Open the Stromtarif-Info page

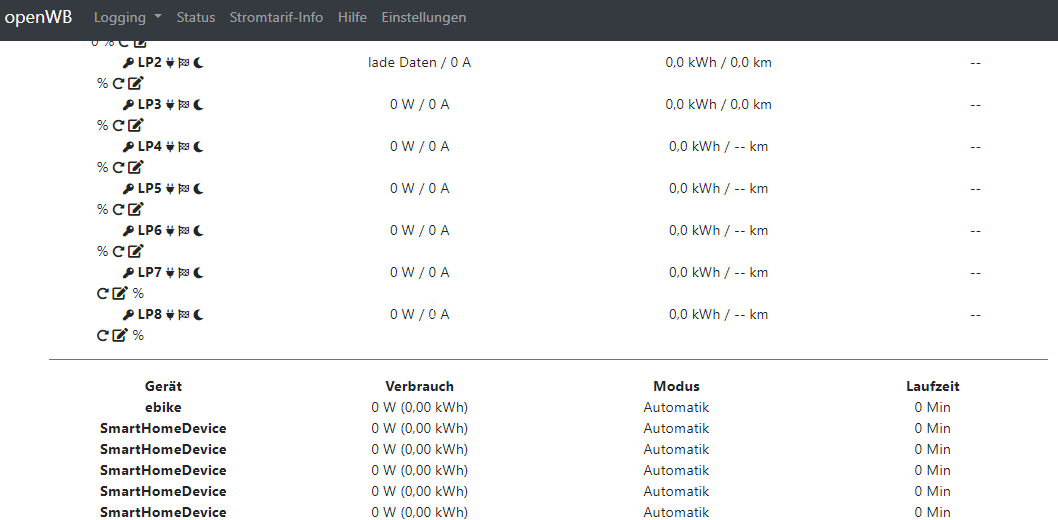pos(276,18)
